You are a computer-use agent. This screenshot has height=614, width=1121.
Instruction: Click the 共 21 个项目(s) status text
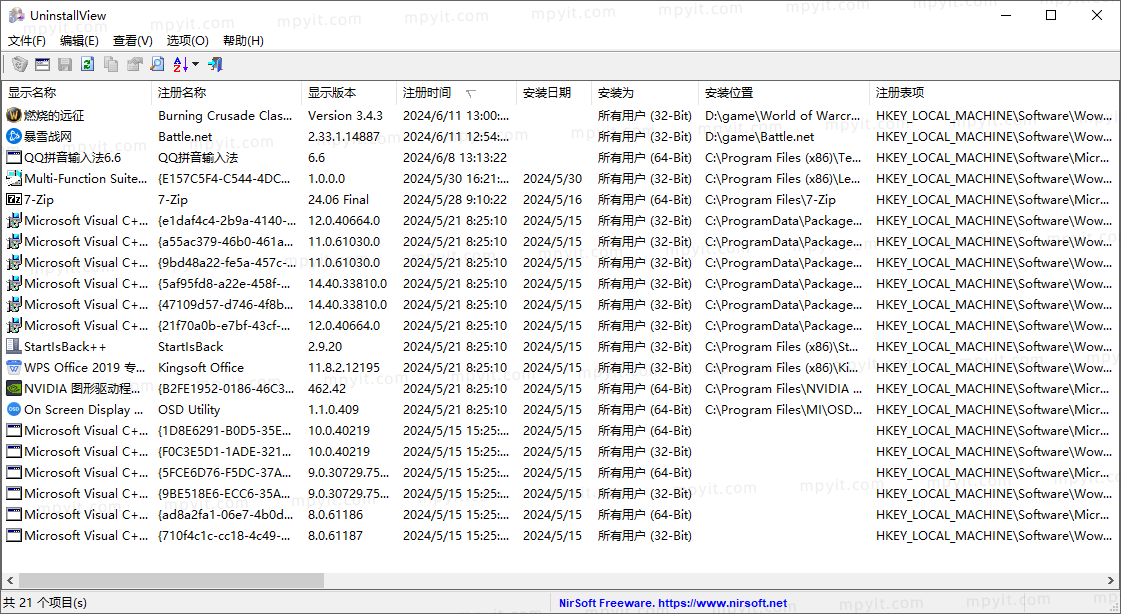tap(45, 603)
